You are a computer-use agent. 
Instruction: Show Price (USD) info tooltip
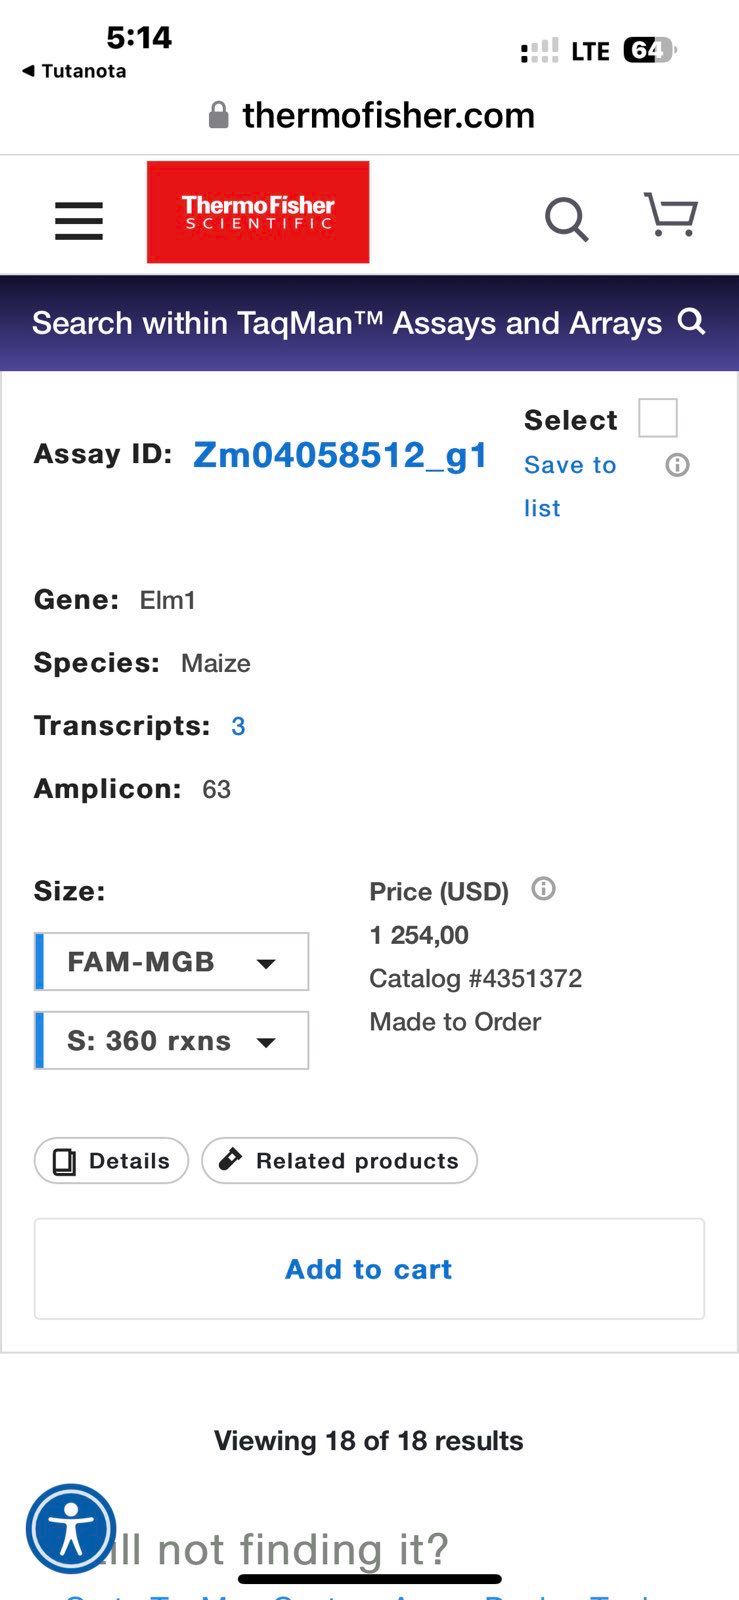(543, 889)
